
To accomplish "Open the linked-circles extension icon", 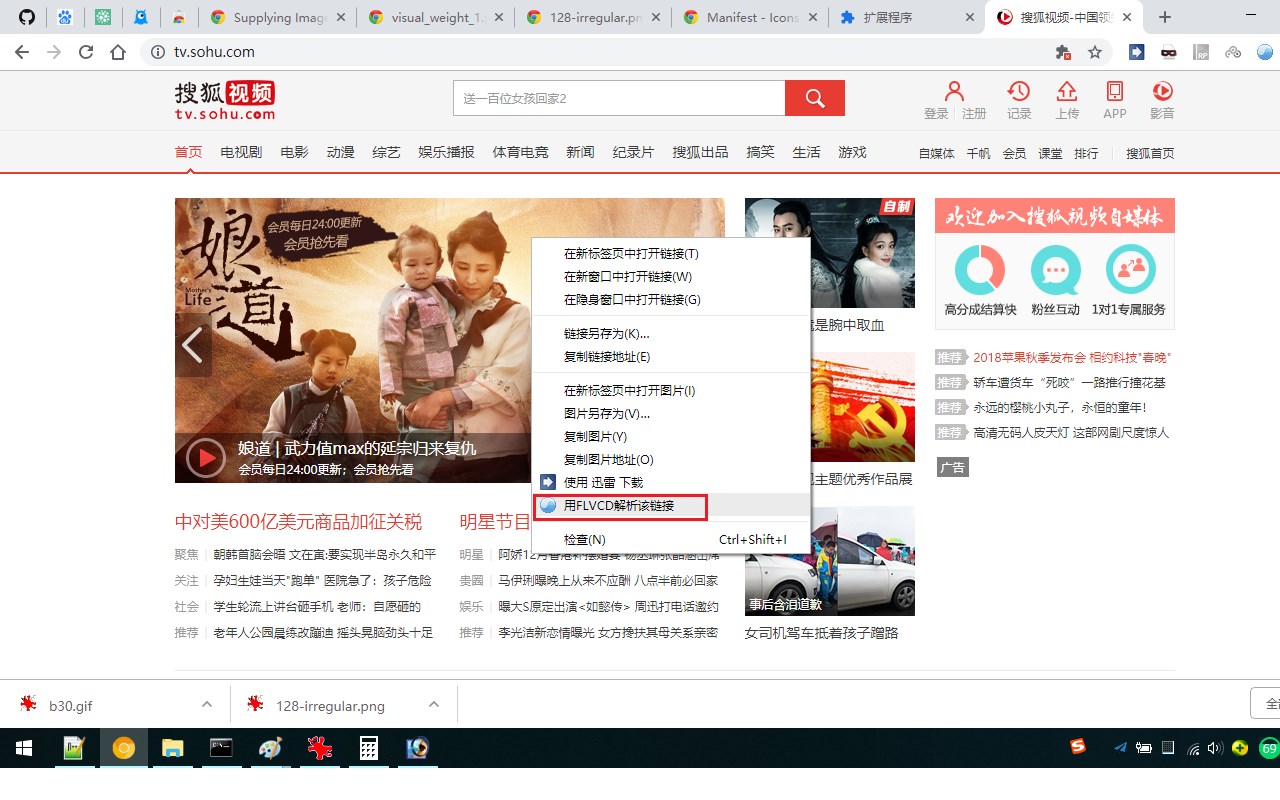I will (1233, 52).
